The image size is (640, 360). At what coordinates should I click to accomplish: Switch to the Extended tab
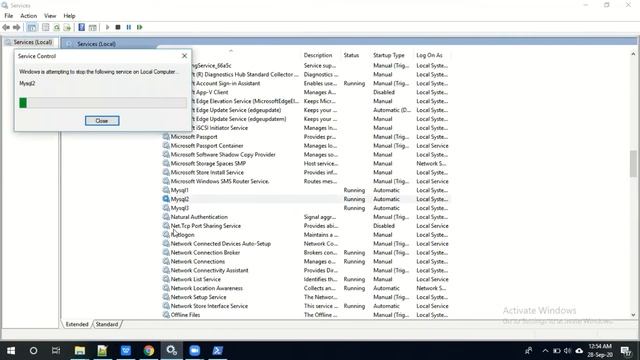[77, 324]
